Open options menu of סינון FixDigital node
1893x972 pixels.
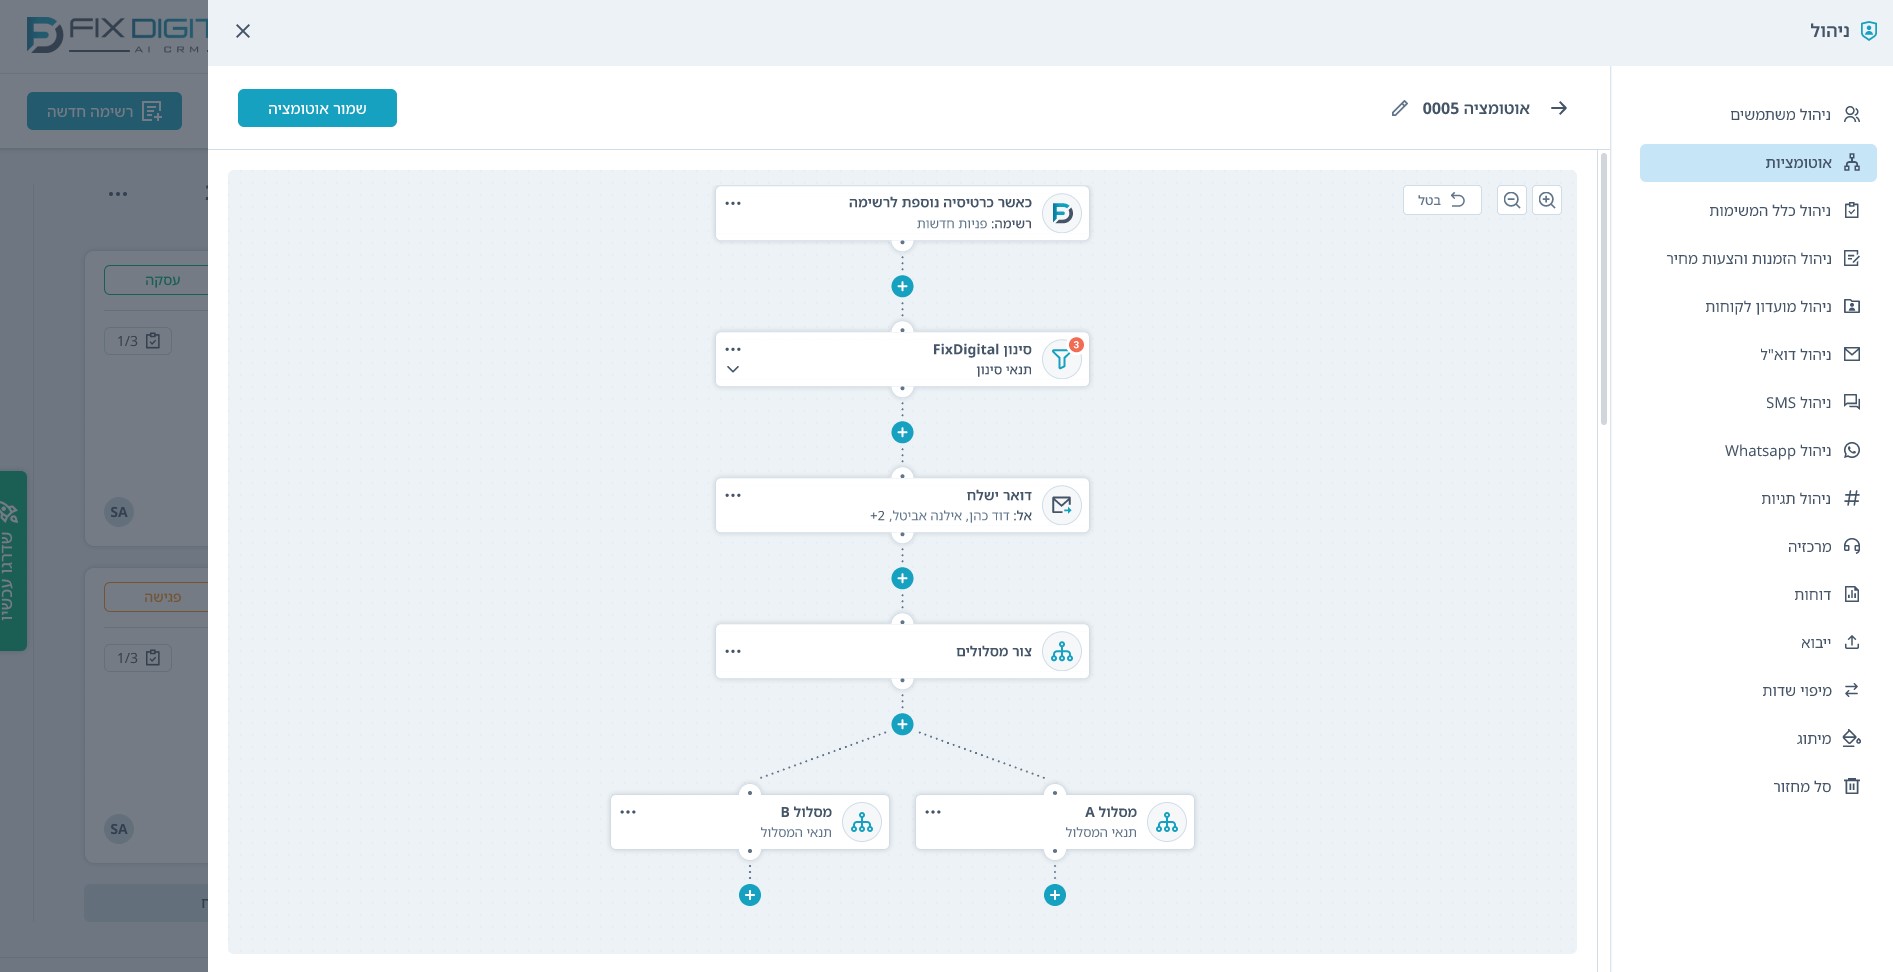[x=733, y=349]
